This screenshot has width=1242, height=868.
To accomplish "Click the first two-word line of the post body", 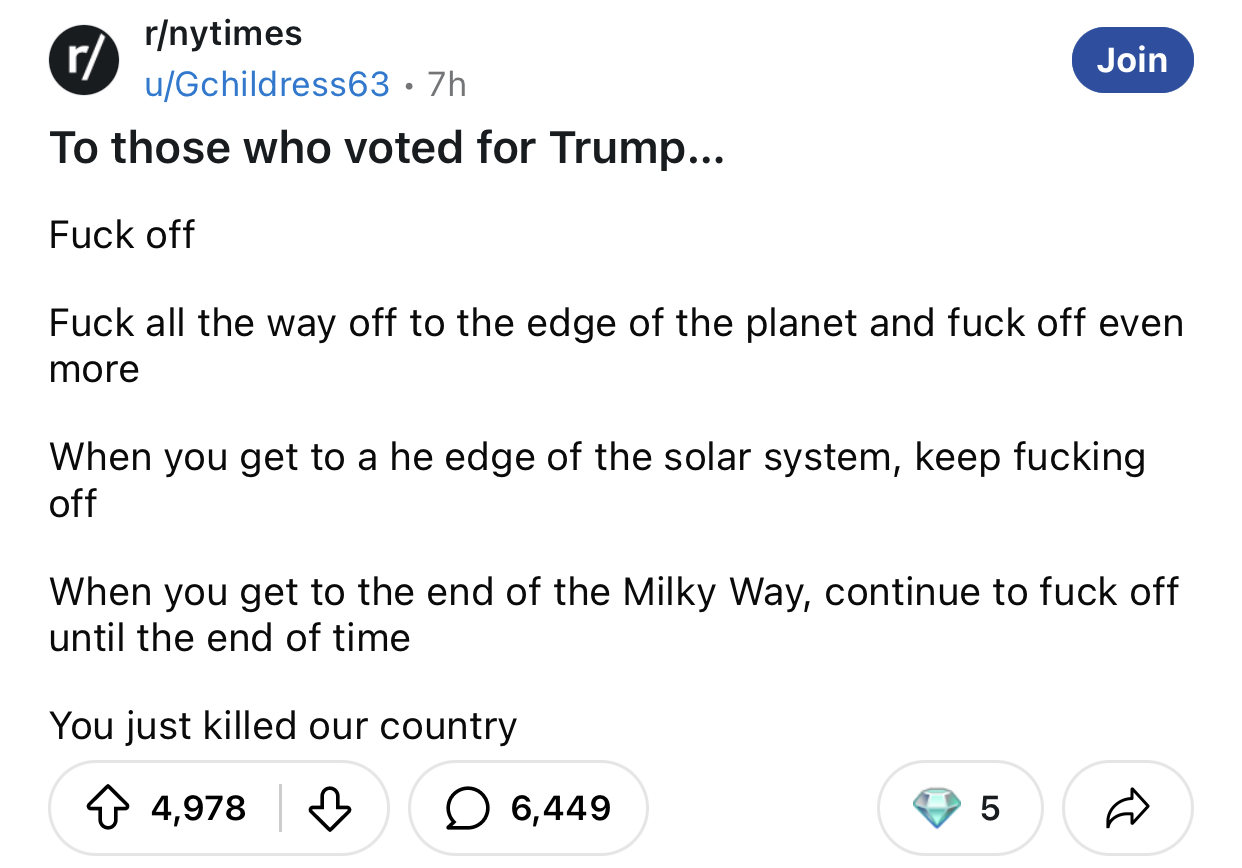I will click(x=122, y=235).
